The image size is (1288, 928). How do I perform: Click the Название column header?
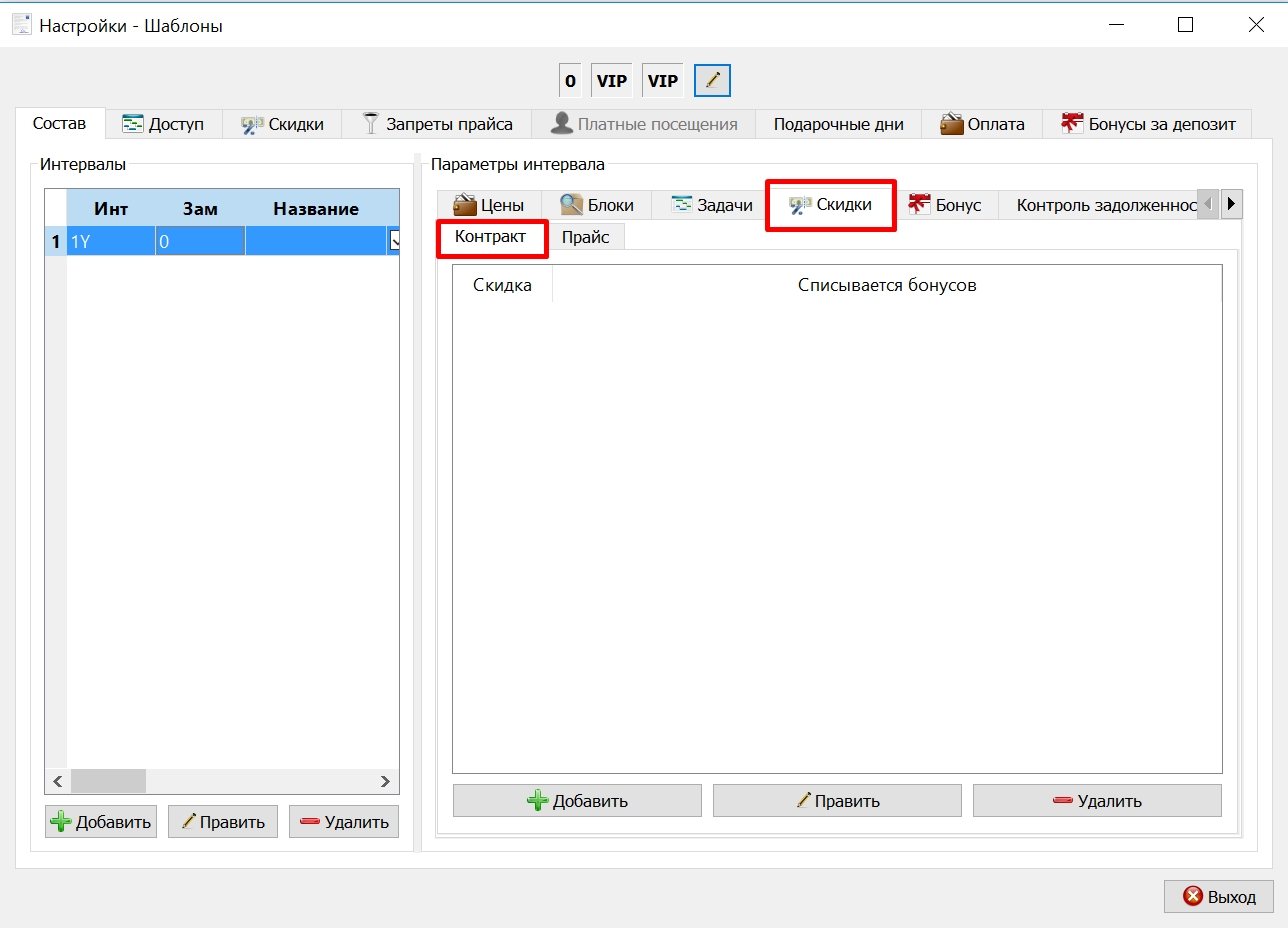coord(316,209)
